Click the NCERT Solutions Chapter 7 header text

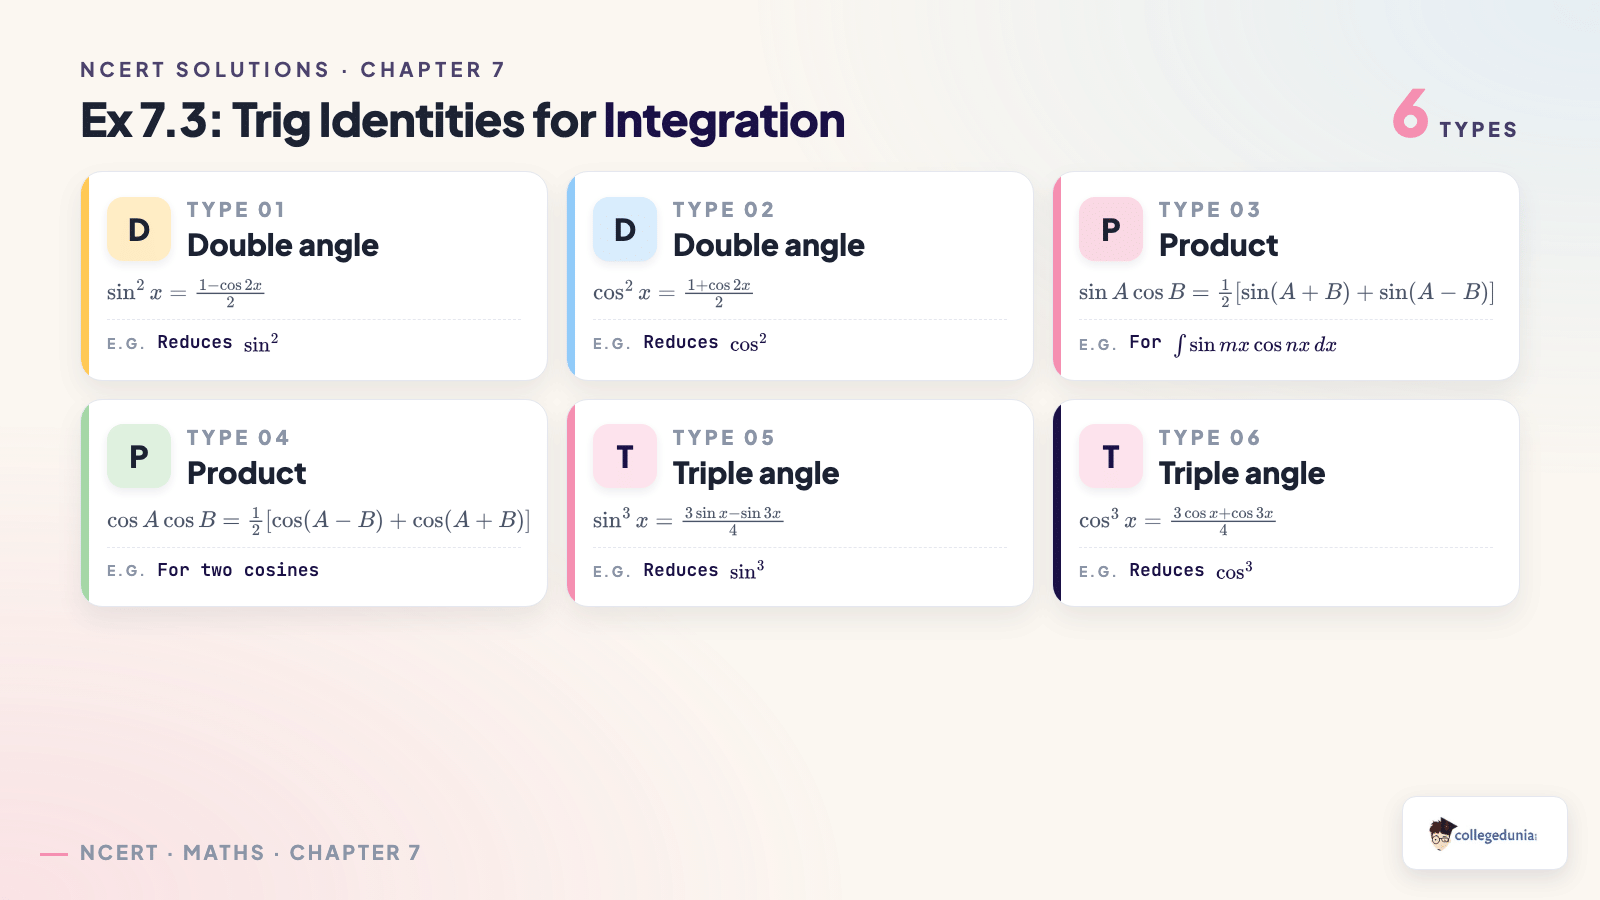[x=292, y=70]
